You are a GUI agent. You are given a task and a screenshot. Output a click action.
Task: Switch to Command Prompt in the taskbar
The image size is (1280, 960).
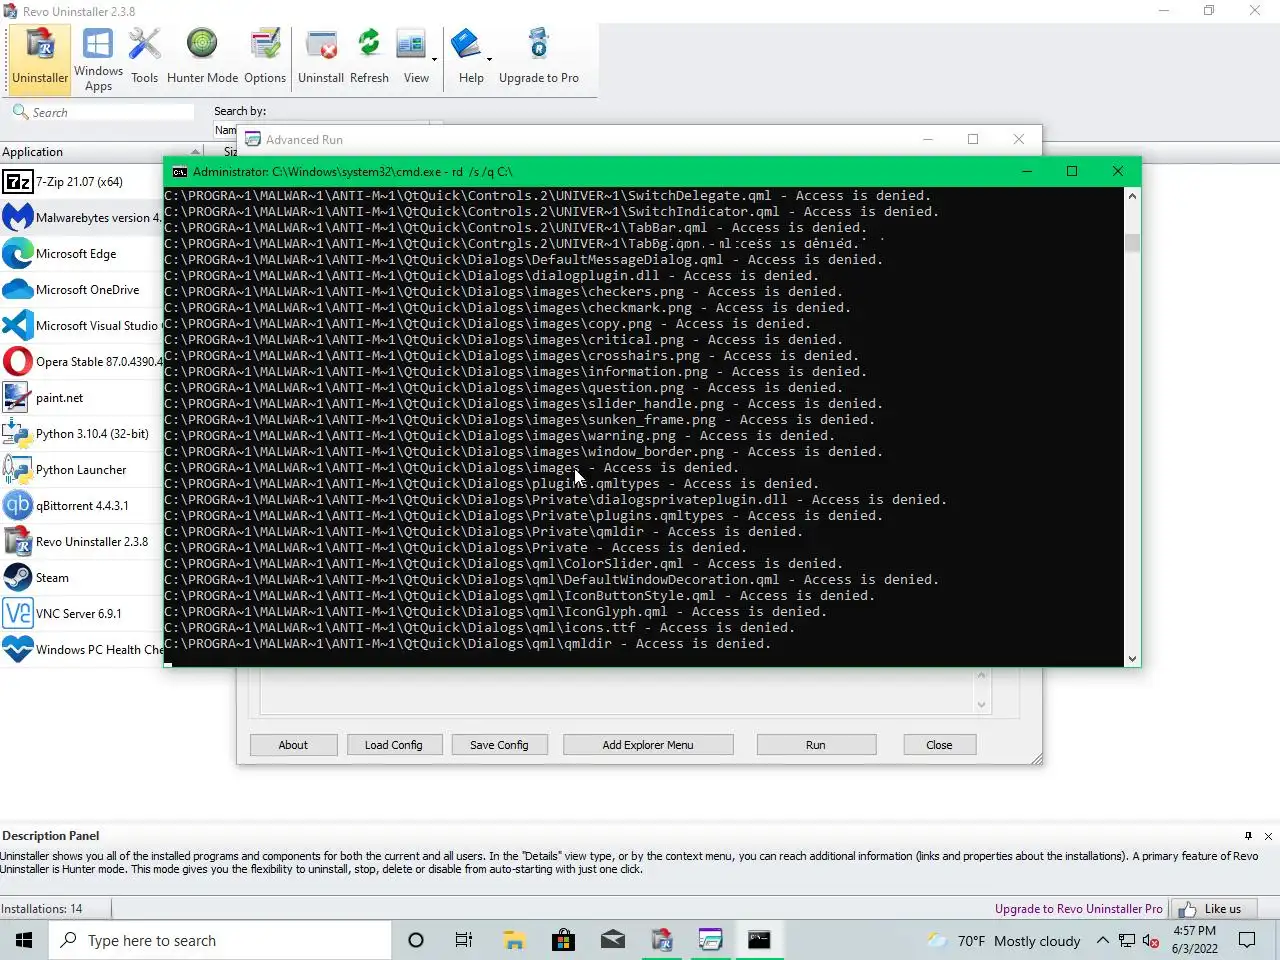pyautogui.click(x=759, y=940)
